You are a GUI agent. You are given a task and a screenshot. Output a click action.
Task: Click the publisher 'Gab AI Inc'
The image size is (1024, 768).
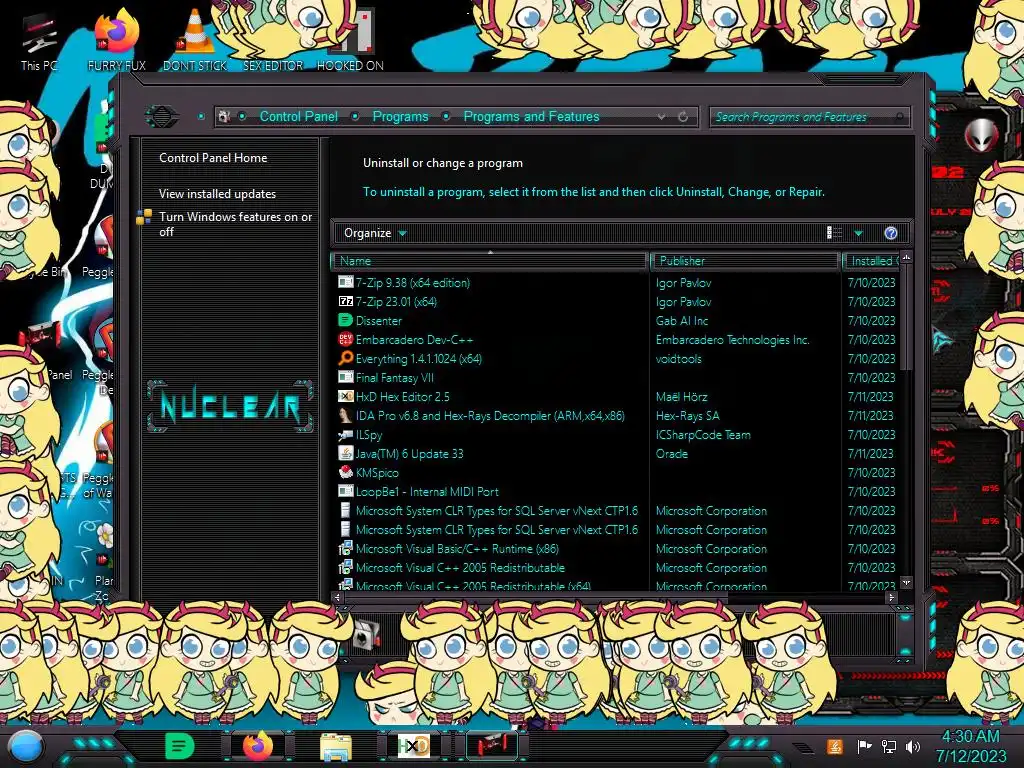(x=682, y=321)
